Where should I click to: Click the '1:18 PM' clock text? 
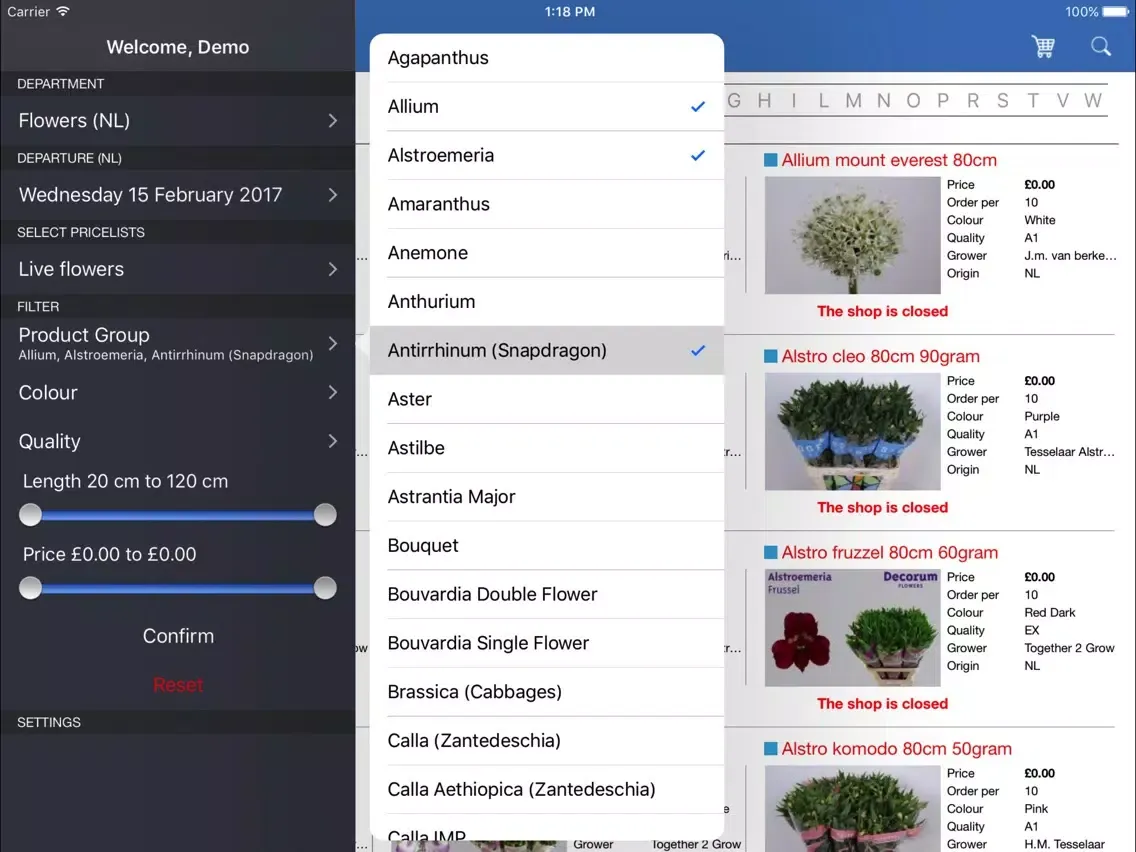[x=569, y=12]
